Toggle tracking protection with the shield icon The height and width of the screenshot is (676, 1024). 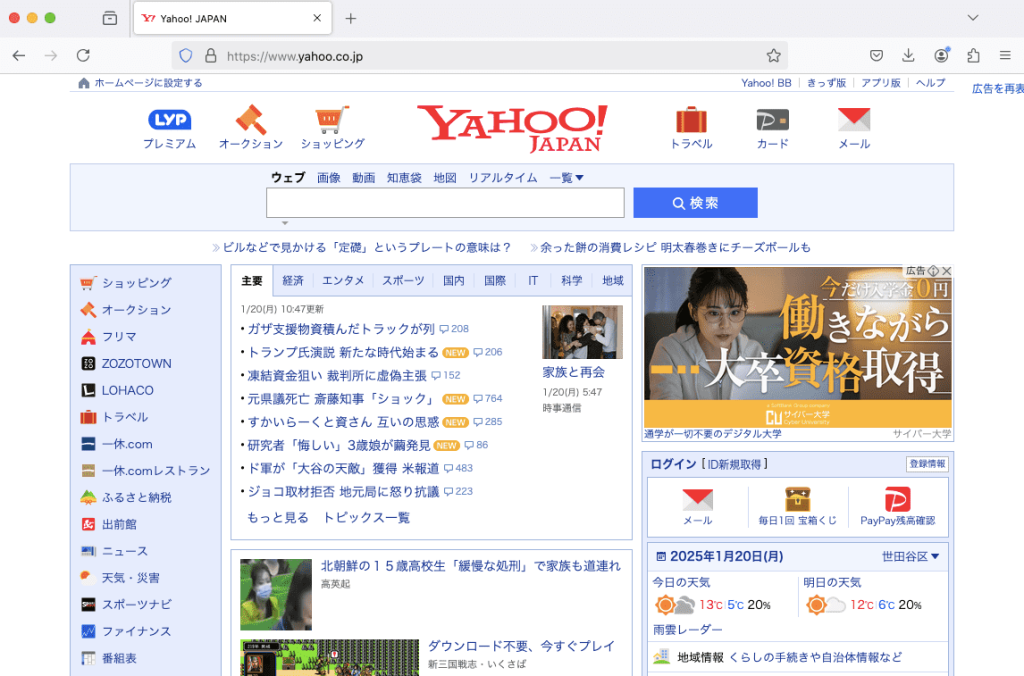click(186, 55)
